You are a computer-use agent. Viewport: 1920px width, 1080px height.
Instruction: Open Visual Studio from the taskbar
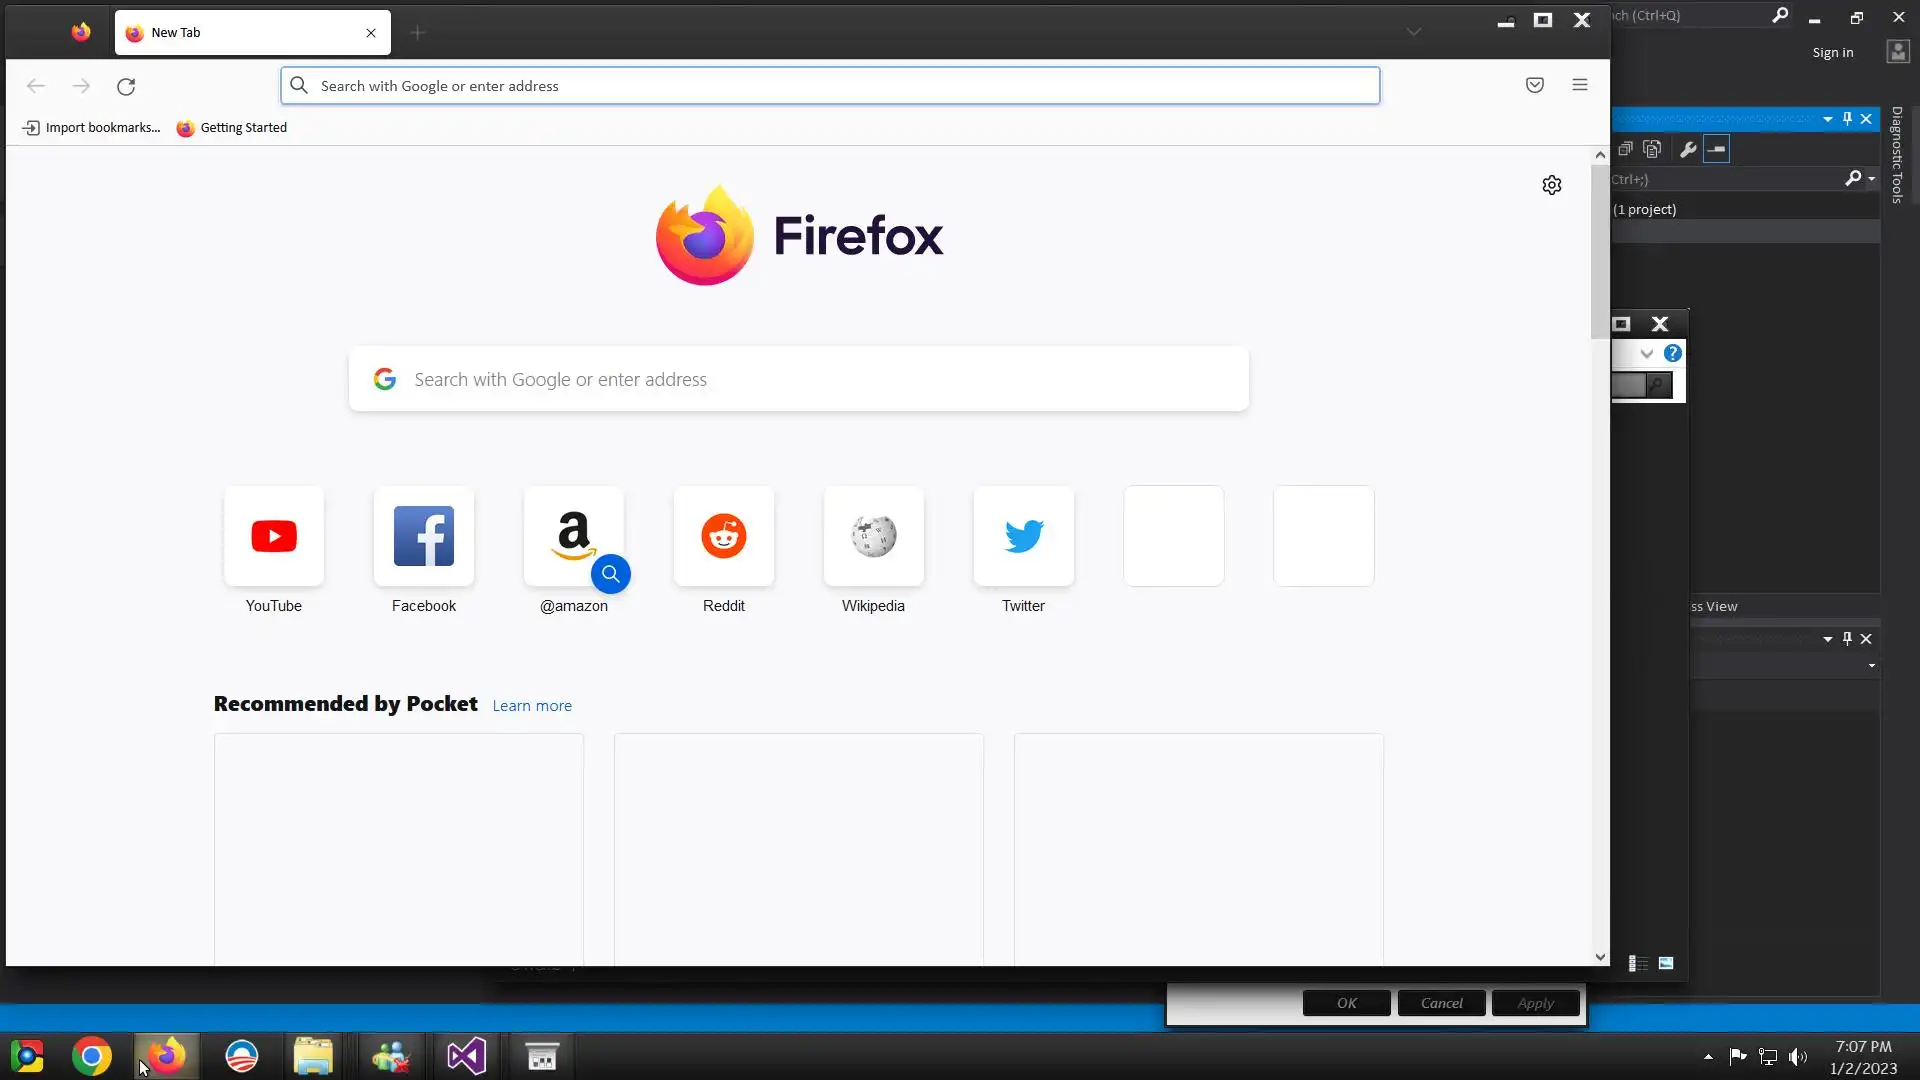point(466,1056)
